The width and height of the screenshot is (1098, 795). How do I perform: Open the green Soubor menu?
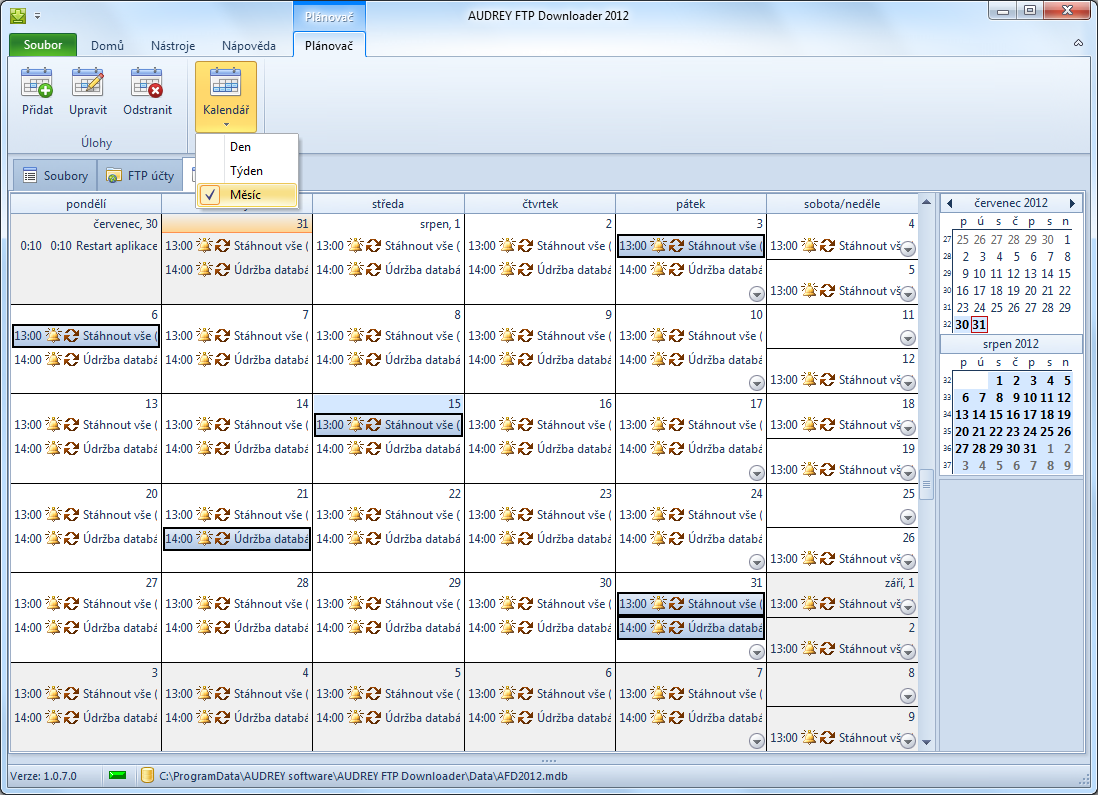pos(43,45)
